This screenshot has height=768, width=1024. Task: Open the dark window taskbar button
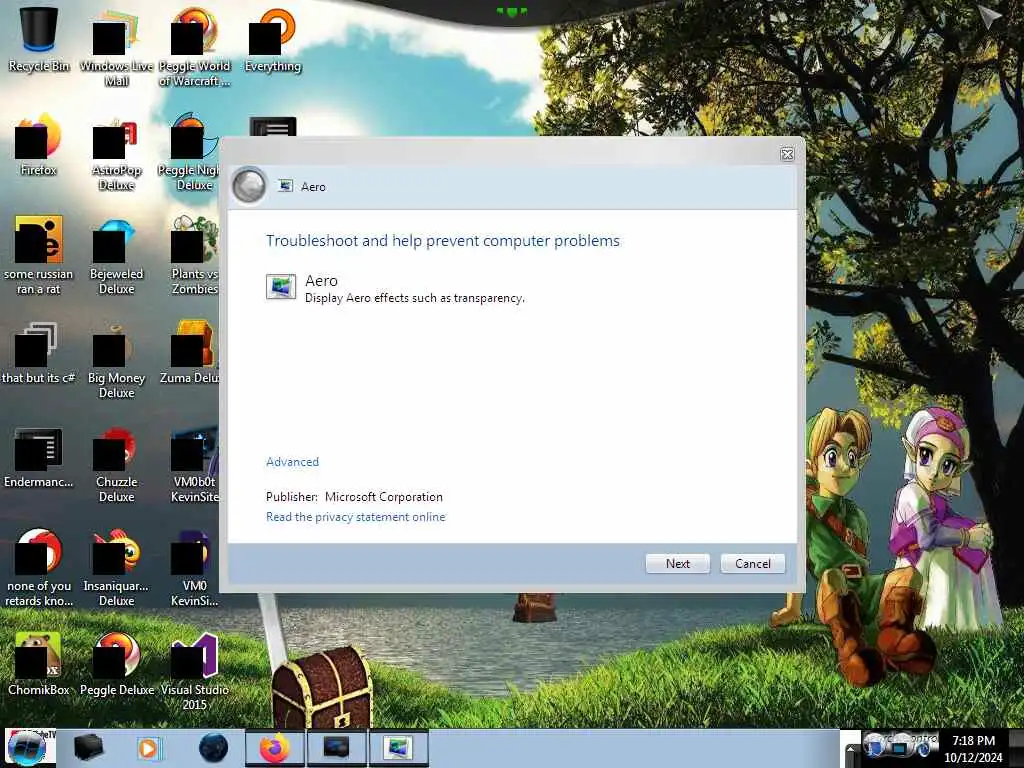pos(336,748)
